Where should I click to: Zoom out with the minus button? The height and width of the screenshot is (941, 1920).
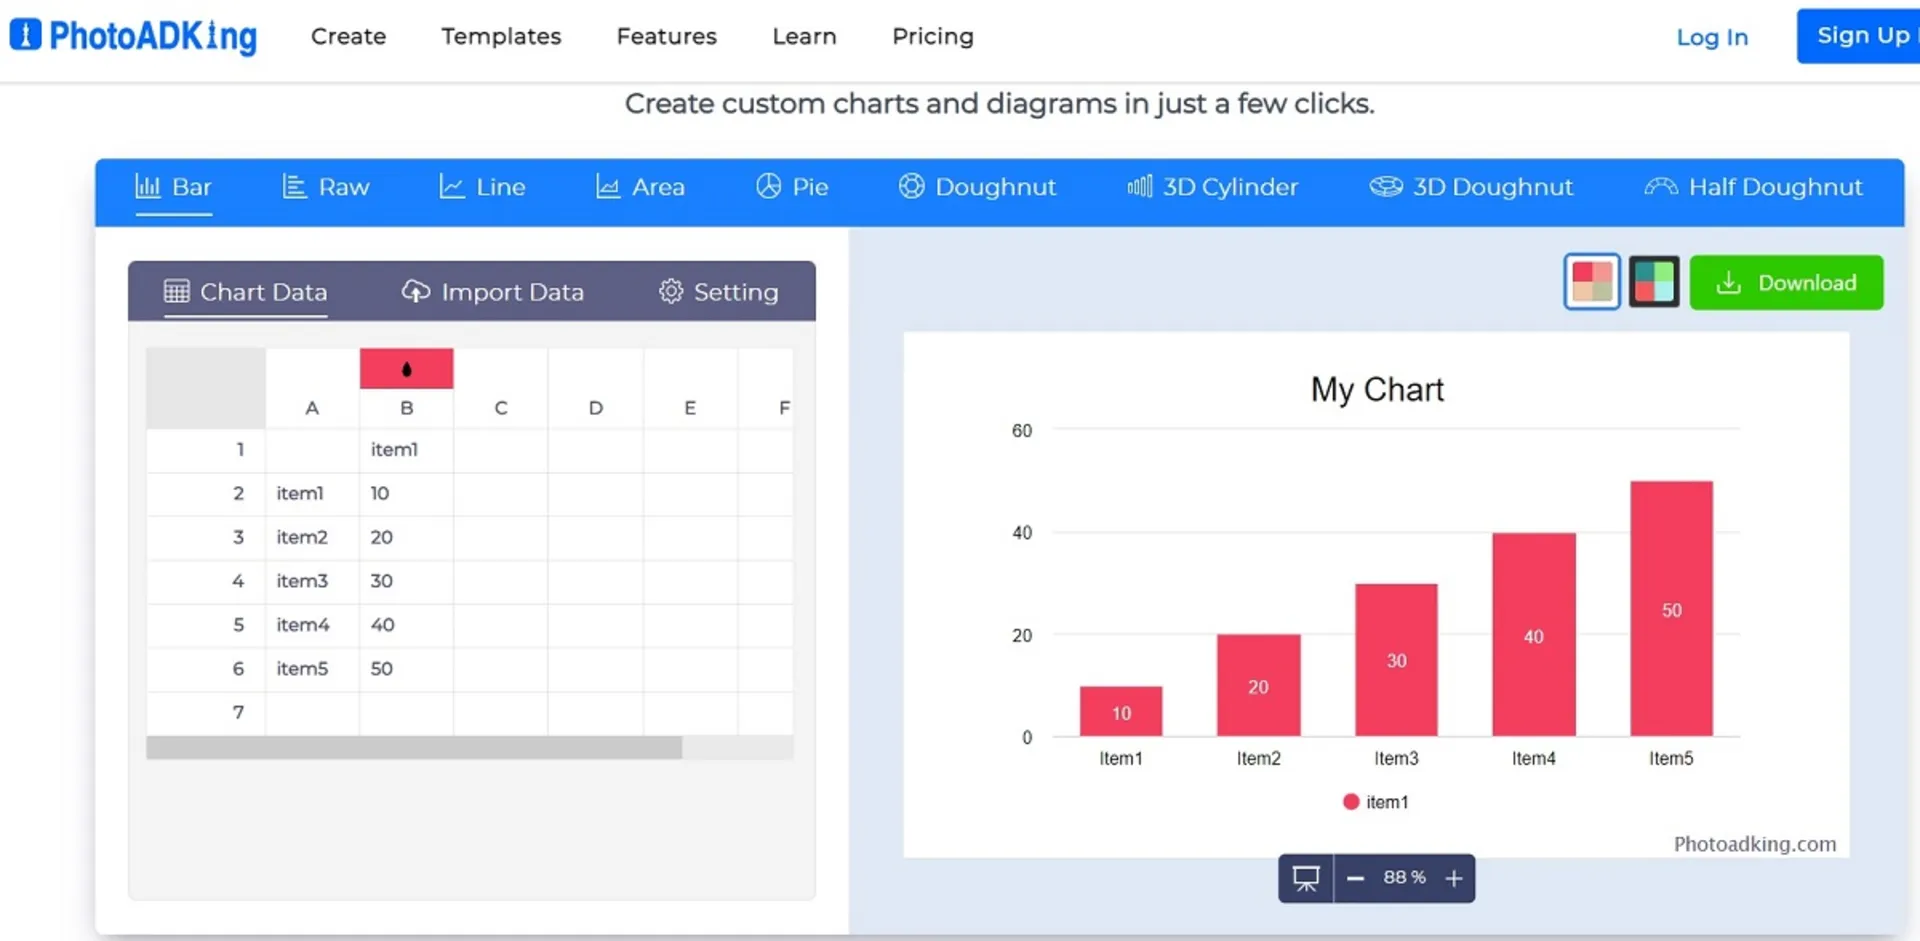pos(1355,878)
